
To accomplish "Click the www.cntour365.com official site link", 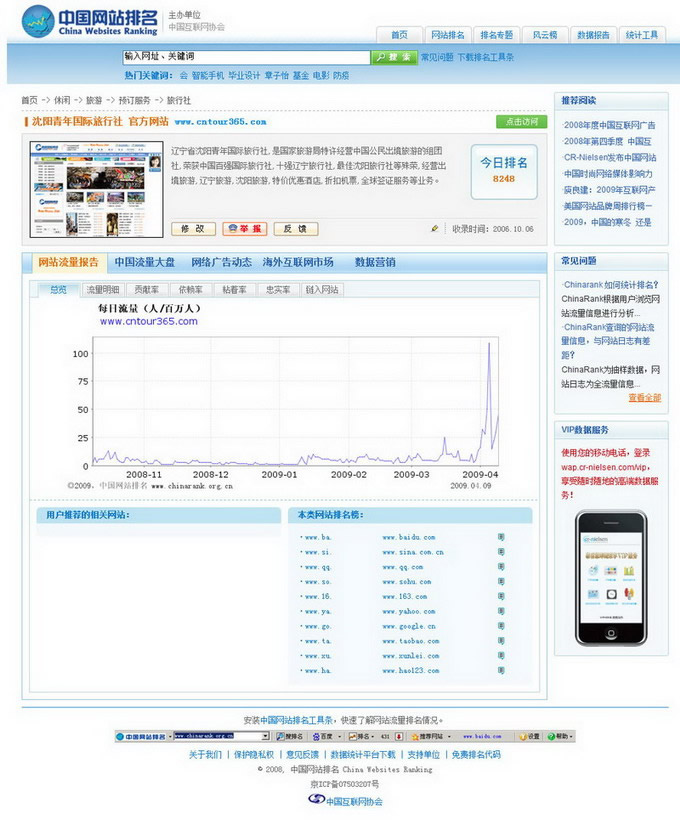I will click(x=220, y=122).
